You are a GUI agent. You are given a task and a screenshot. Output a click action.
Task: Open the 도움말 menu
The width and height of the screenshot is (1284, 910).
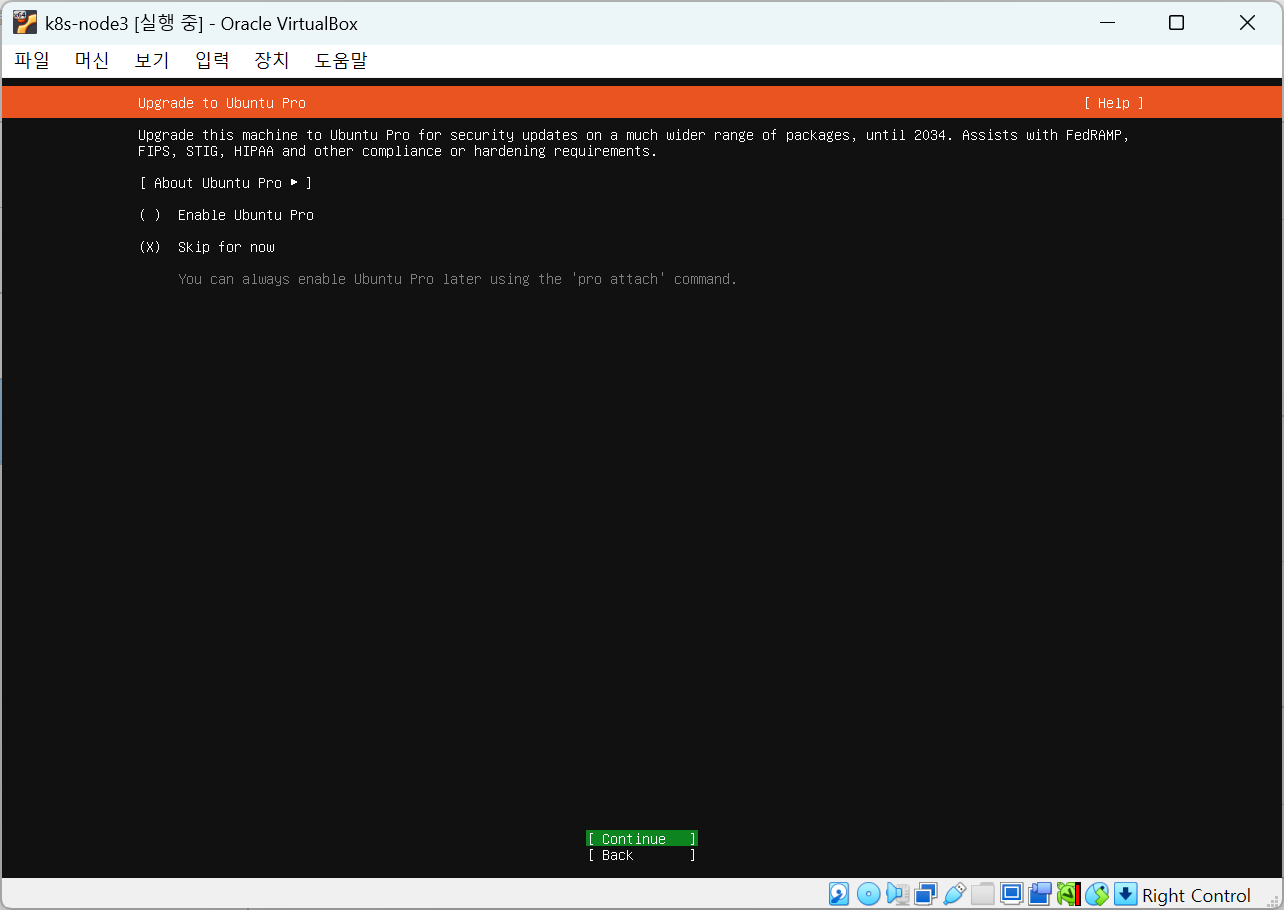(x=341, y=60)
